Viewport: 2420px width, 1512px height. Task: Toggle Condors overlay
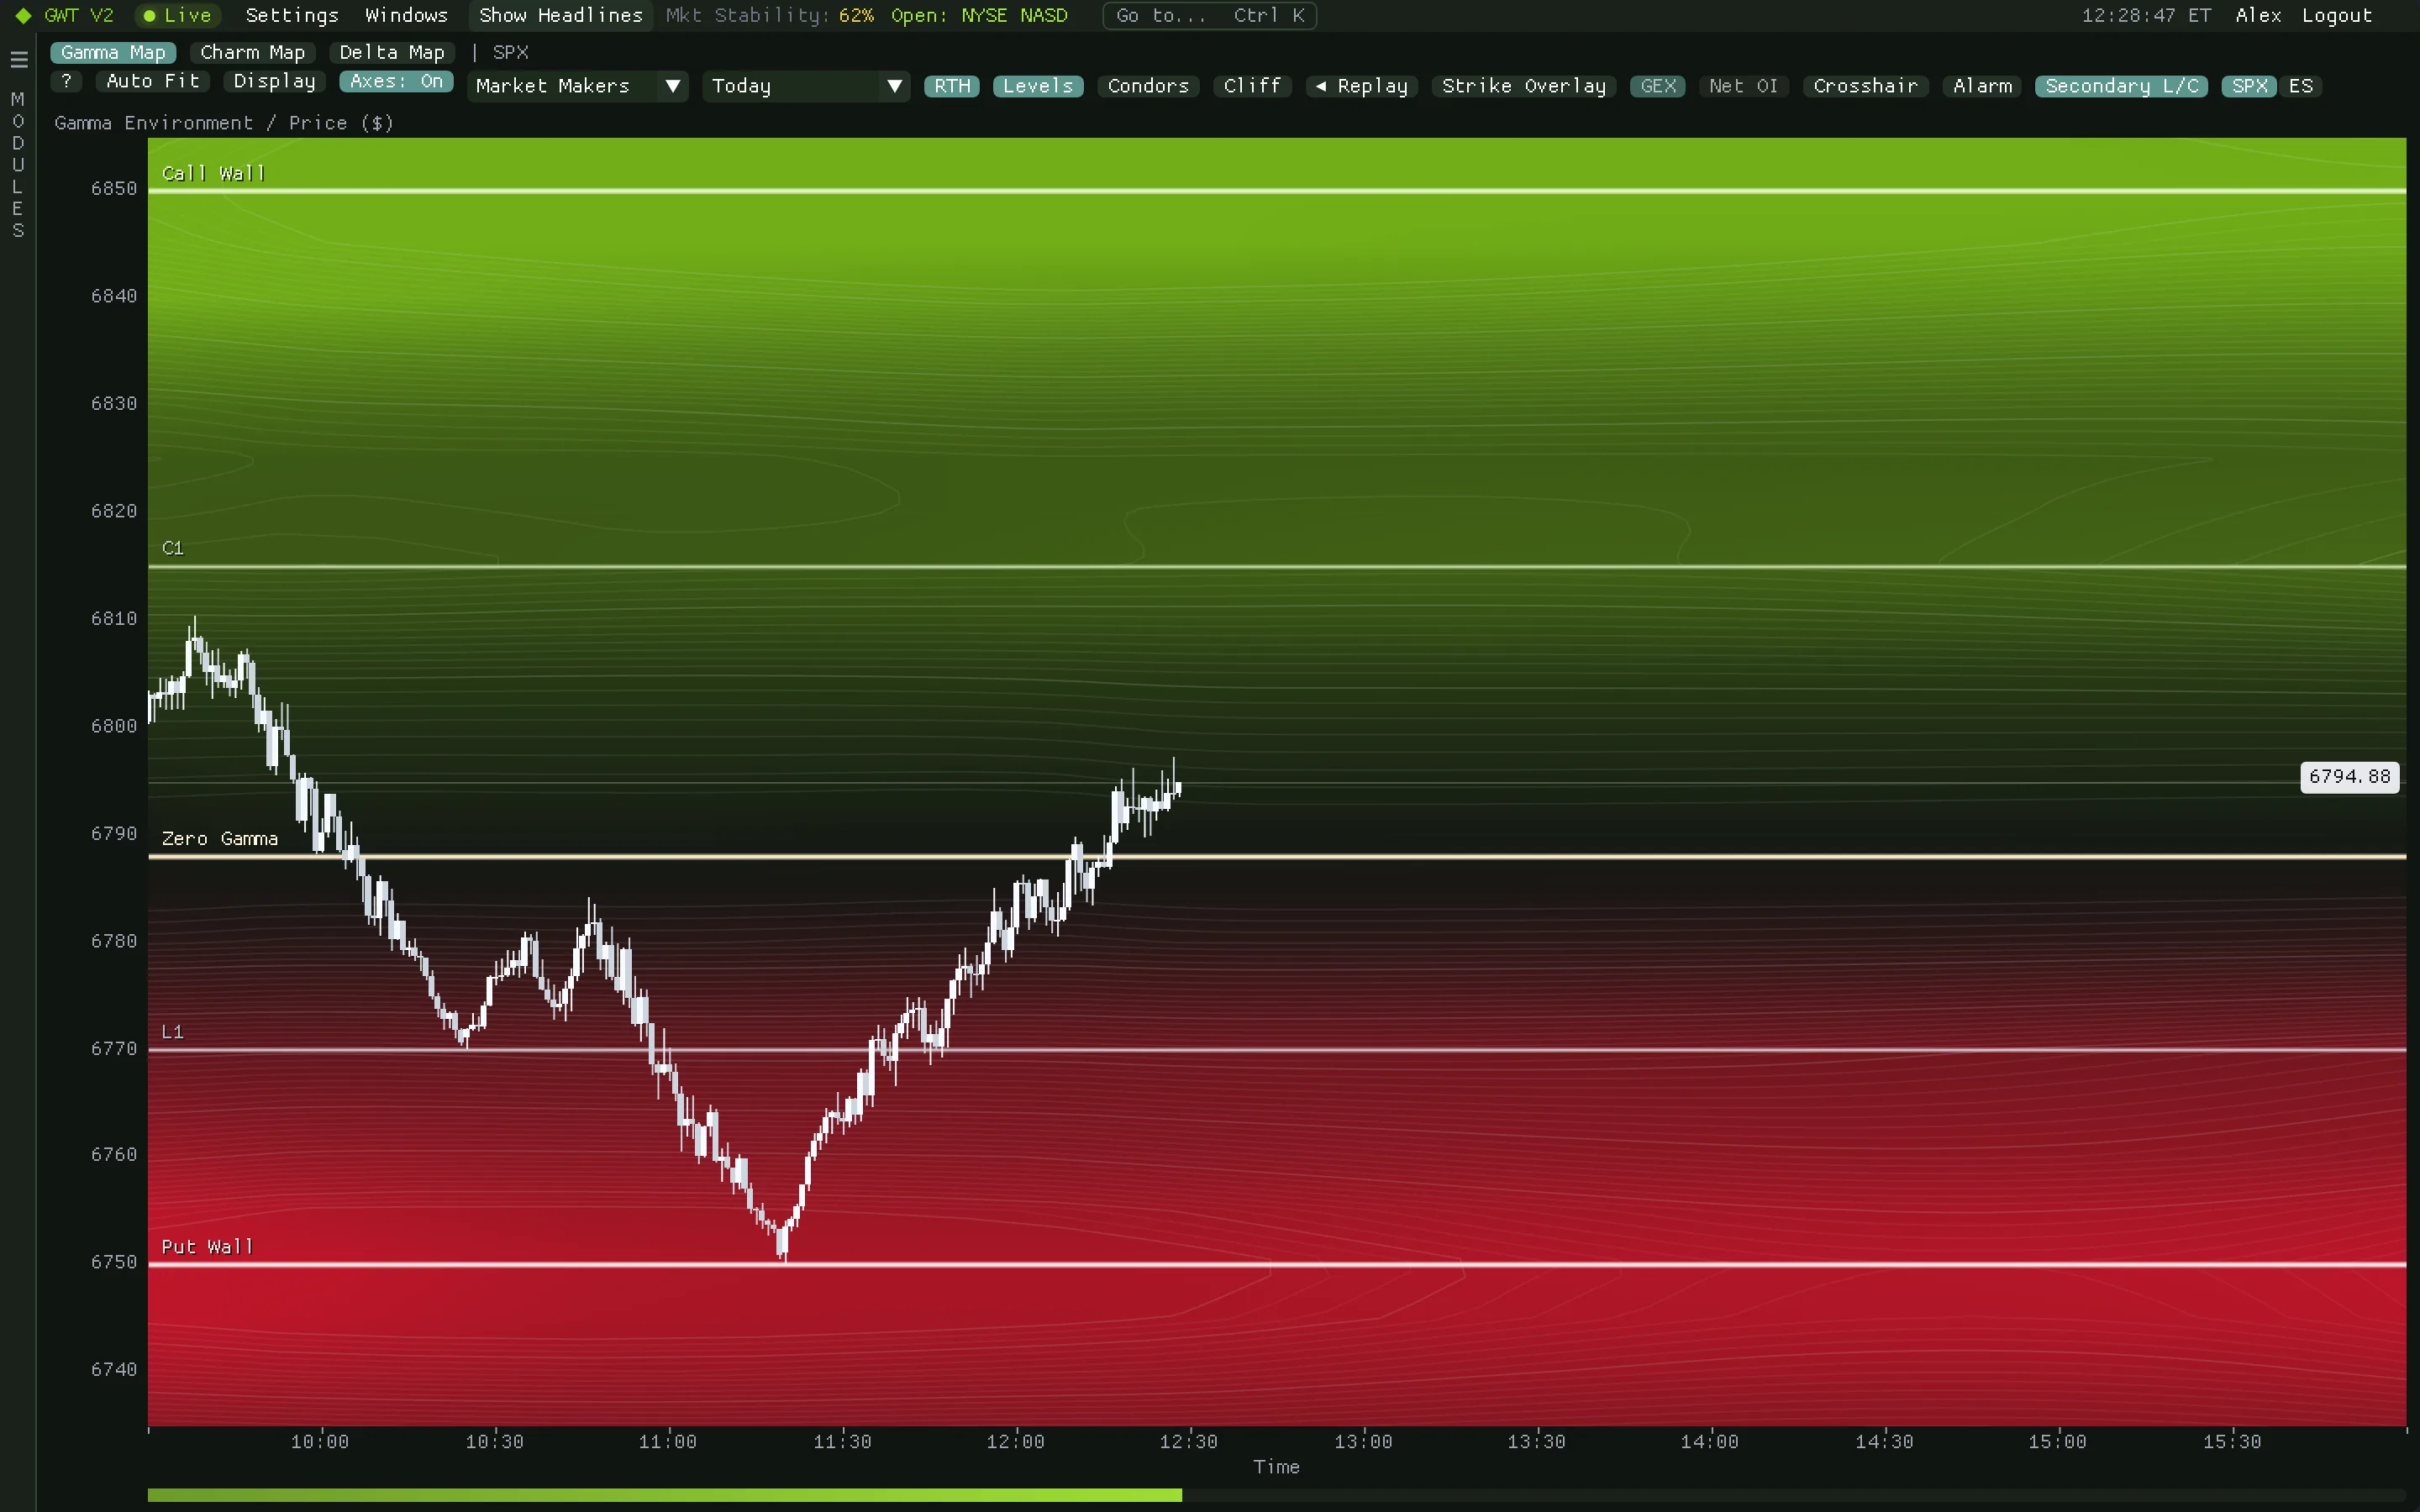(x=1148, y=87)
